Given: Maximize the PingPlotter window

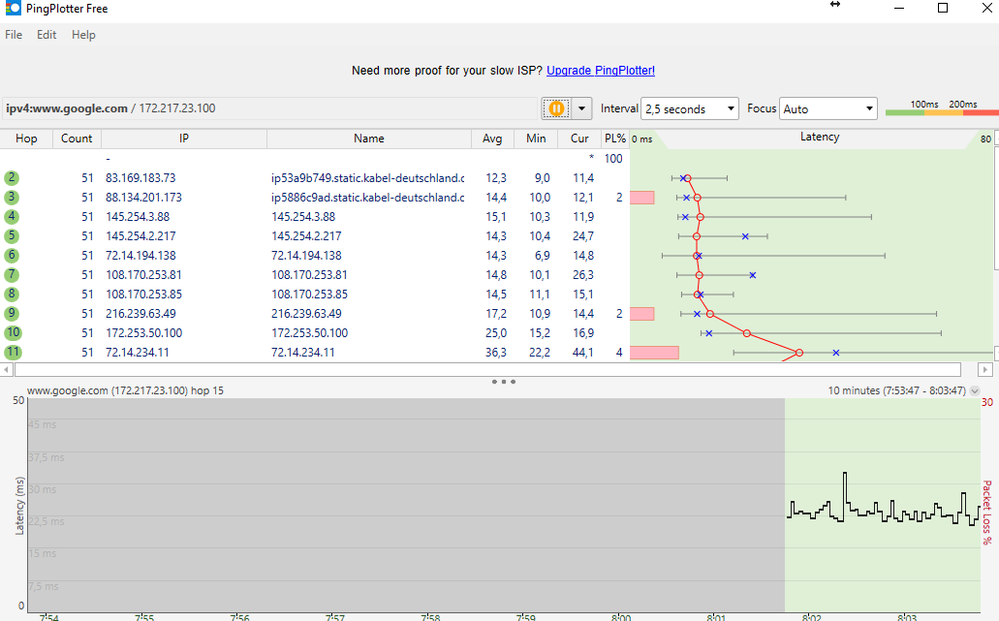Looking at the screenshot, I should (x=943, y=8).
